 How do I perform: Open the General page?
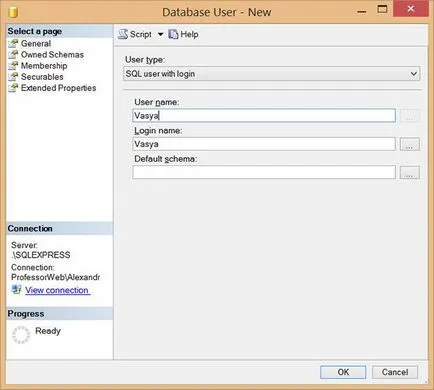click(x=36, y=43)
